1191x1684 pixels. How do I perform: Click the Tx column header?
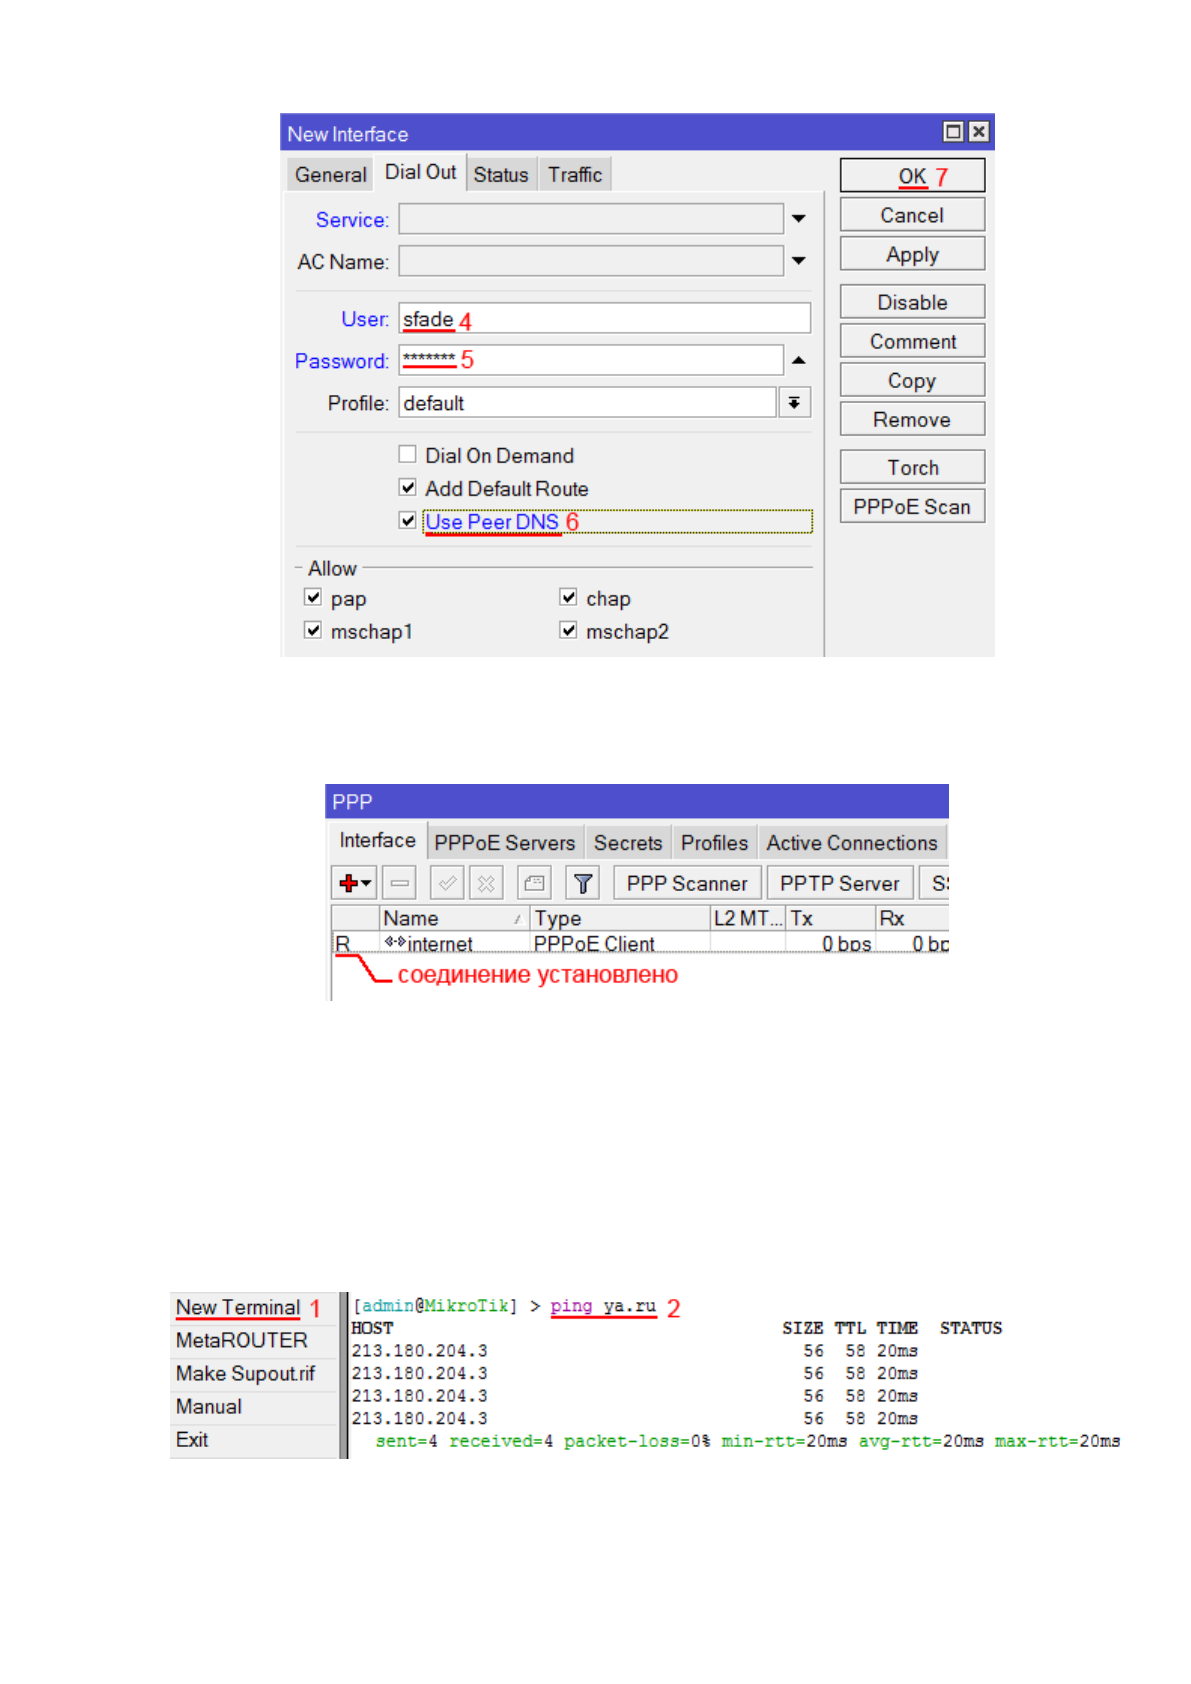tap(830, 918)
